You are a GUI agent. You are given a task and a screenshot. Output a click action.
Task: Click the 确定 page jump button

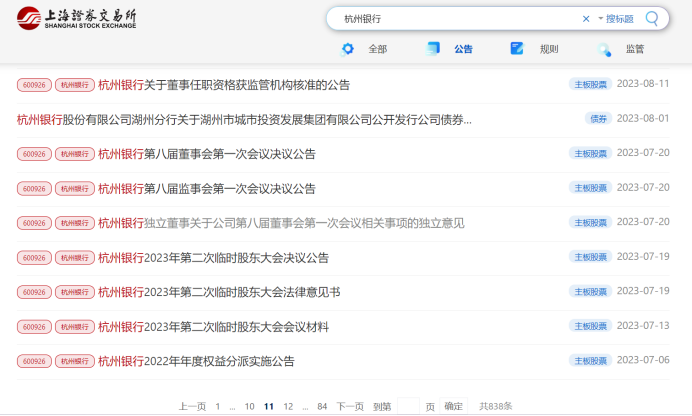453,406
